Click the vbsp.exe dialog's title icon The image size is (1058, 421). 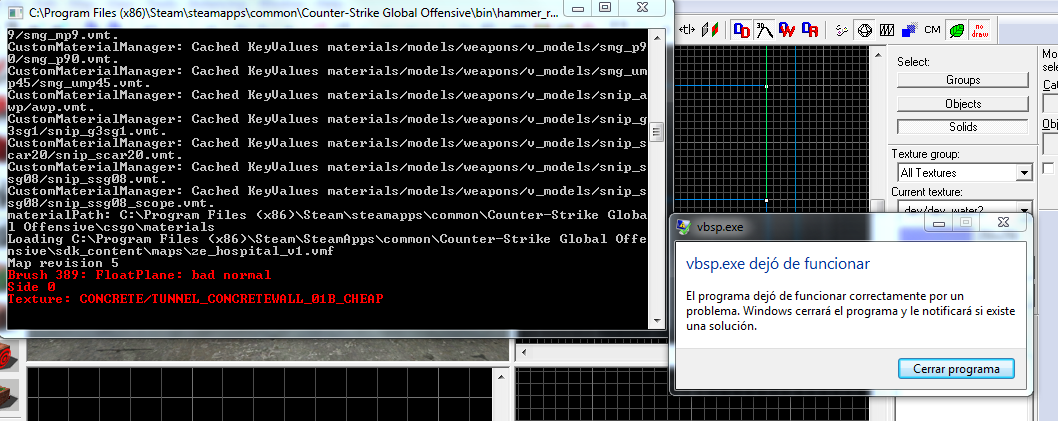[684, 227]
